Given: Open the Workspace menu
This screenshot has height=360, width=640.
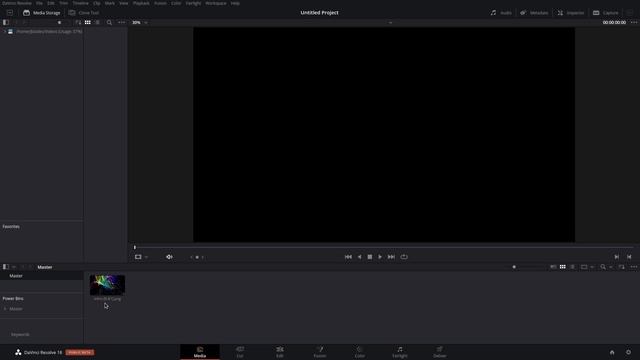Looking at the screenshot, I should pyautogui.click(x=216, y=3).
